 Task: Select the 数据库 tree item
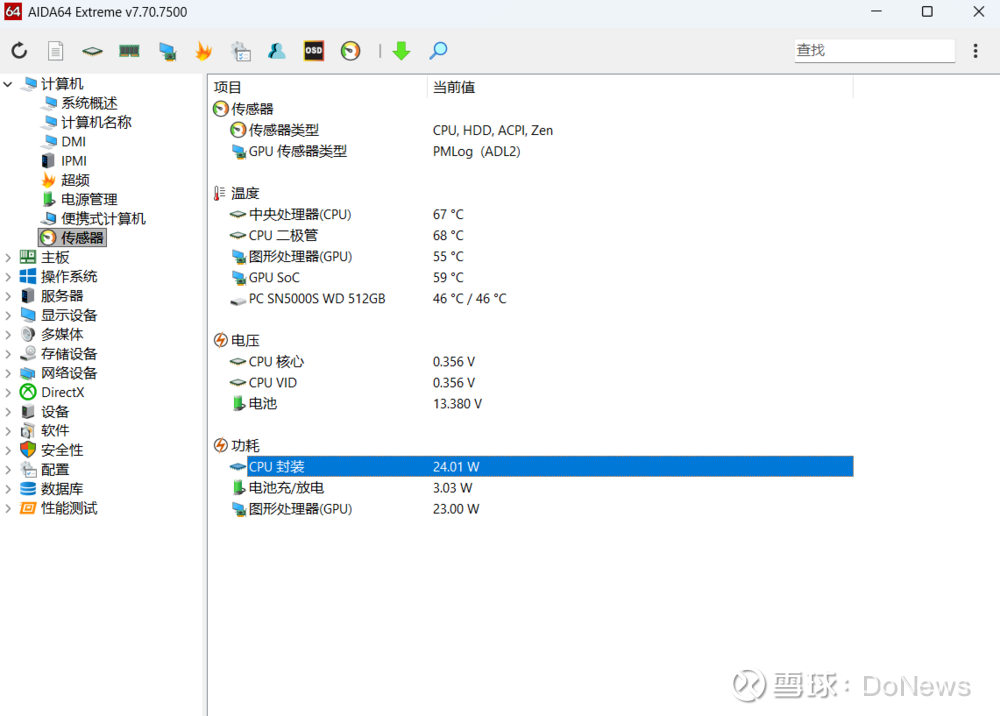point(62,488)
